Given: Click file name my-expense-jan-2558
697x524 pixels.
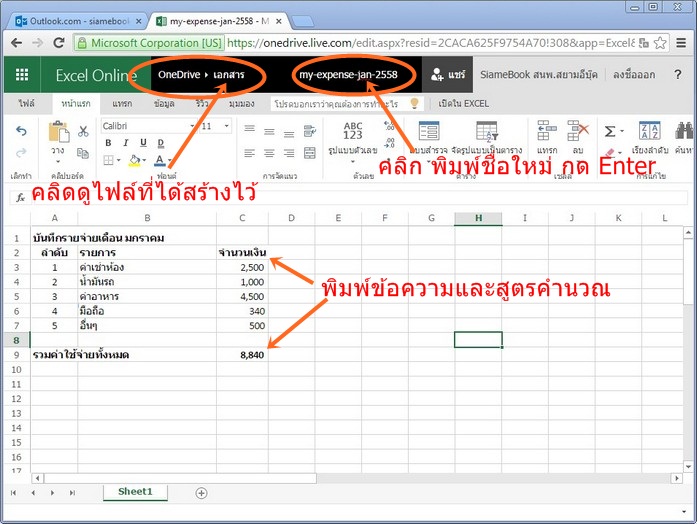Looking at the screenshot, I should [x=348, y=75].
